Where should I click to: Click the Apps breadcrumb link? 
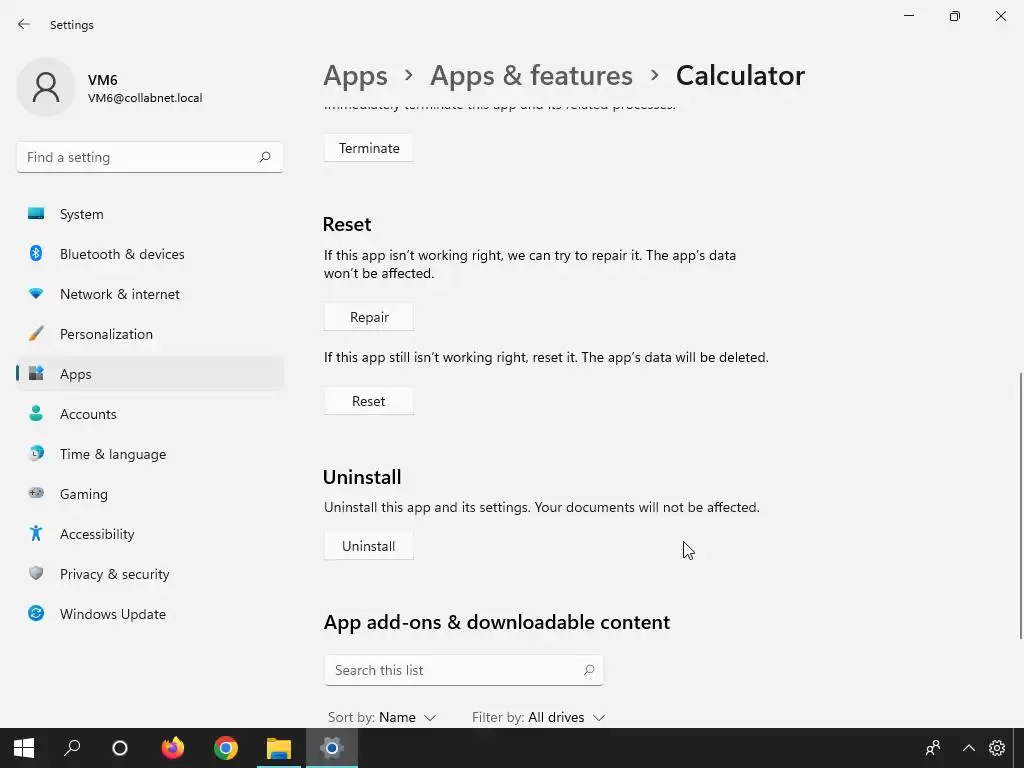[355, 76]
